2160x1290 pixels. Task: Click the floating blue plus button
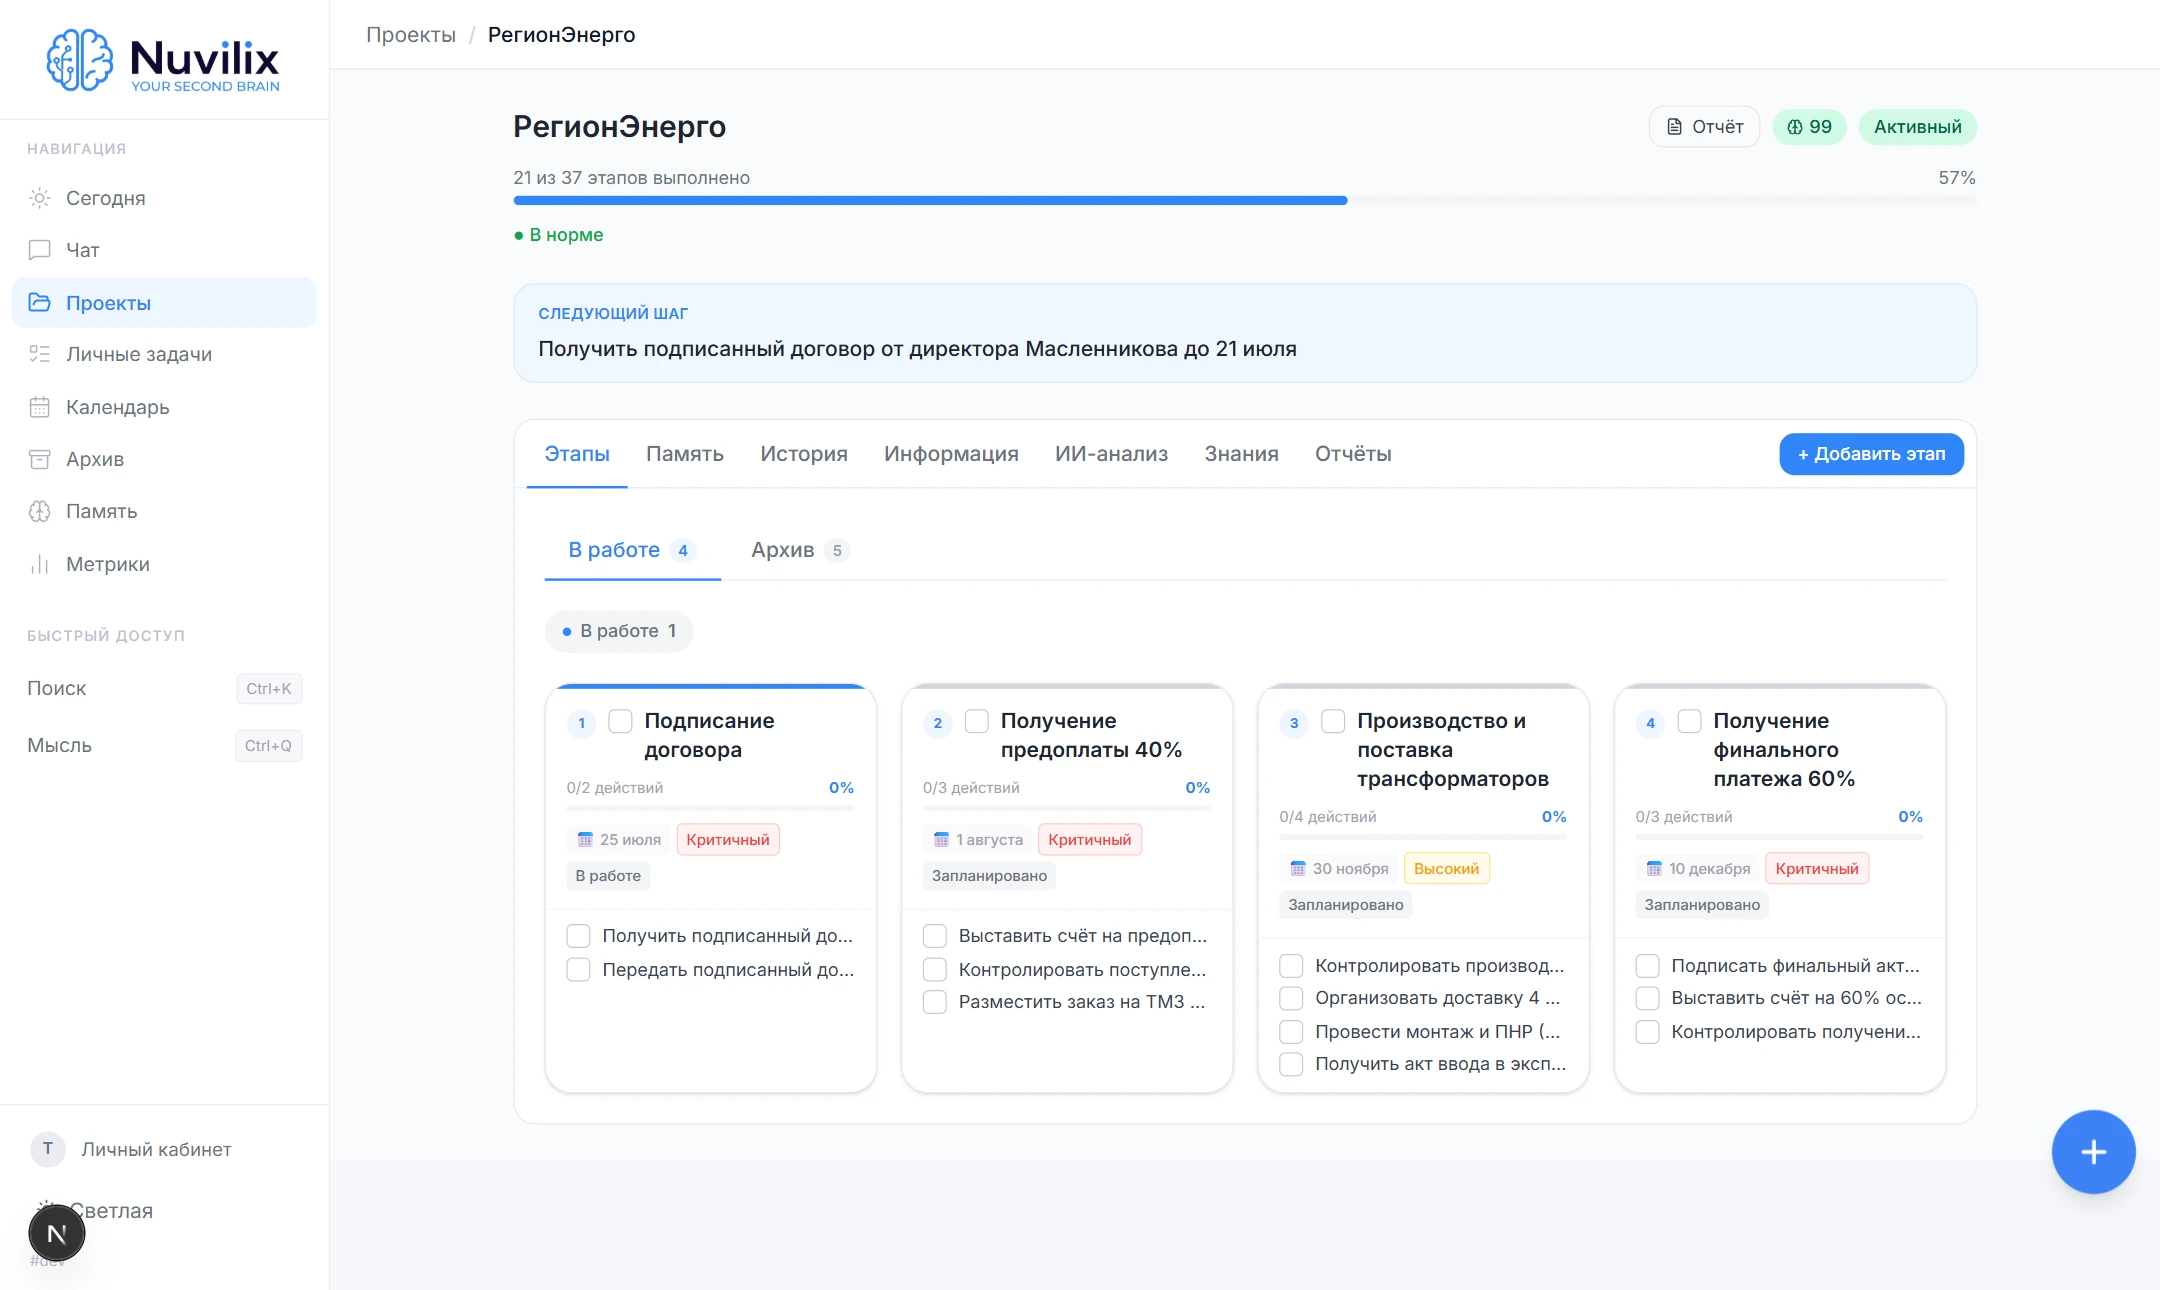click(2093, 1152)
